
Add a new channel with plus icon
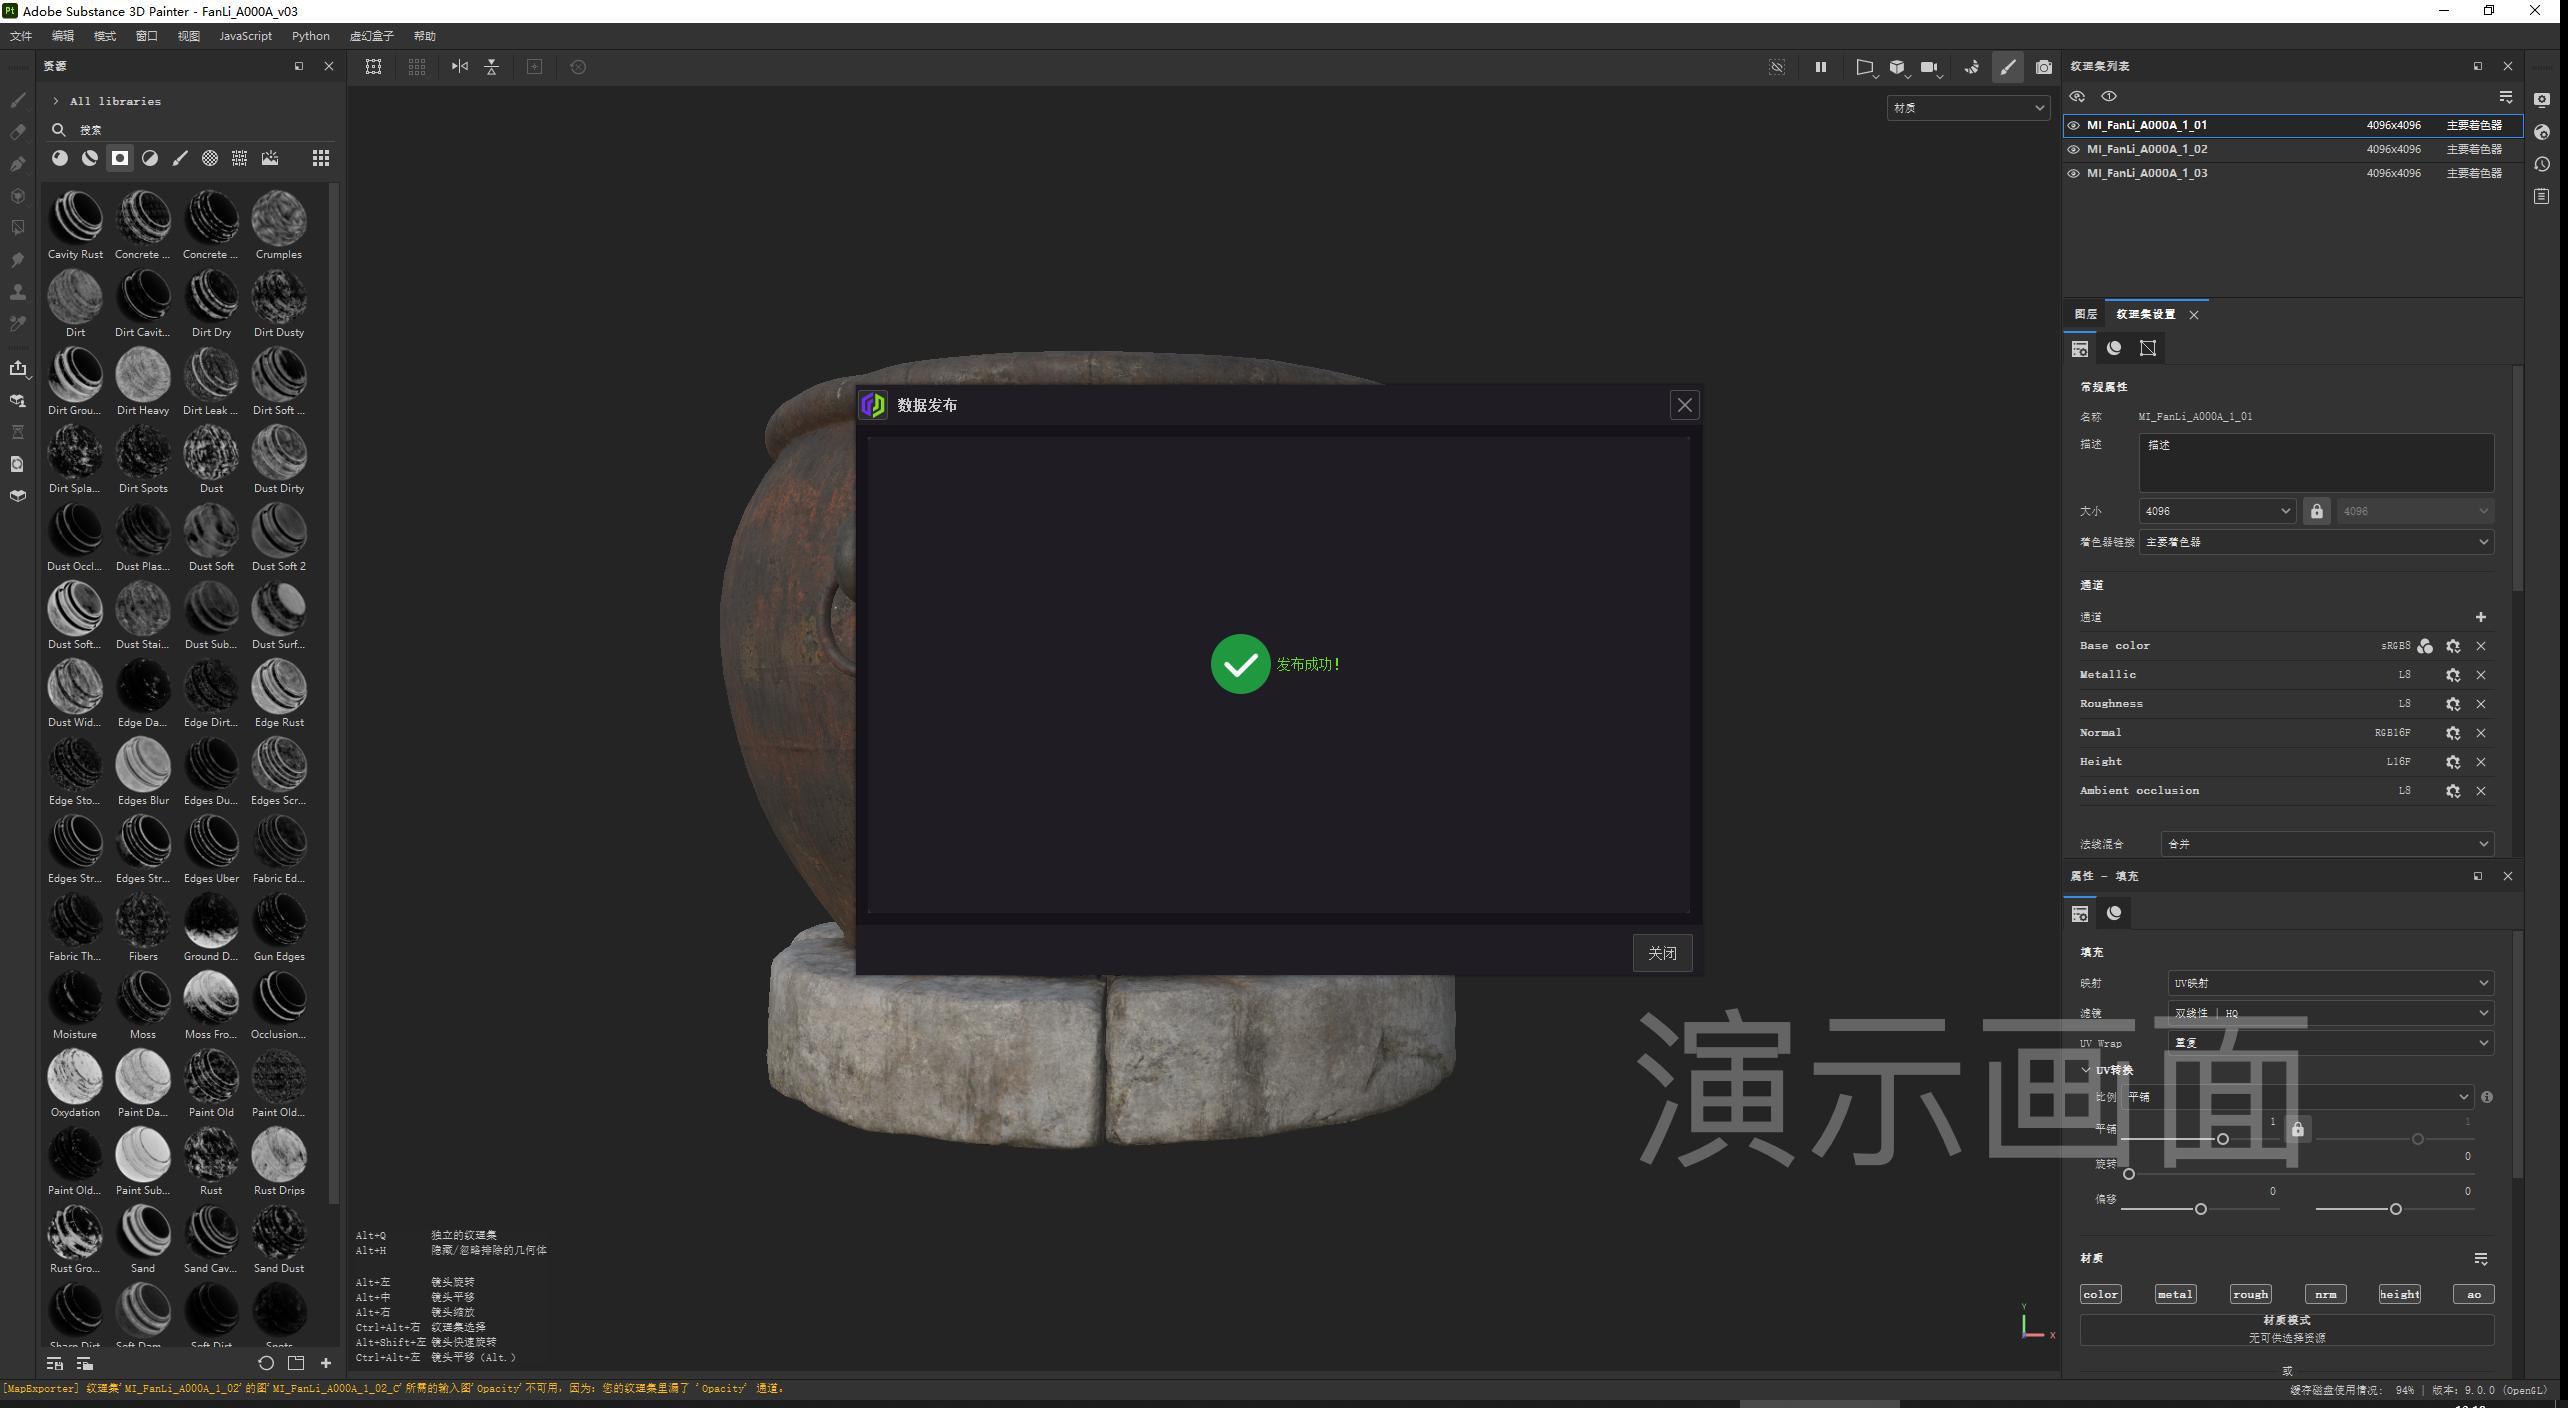pyautogui.click(x=2481, y=617)
